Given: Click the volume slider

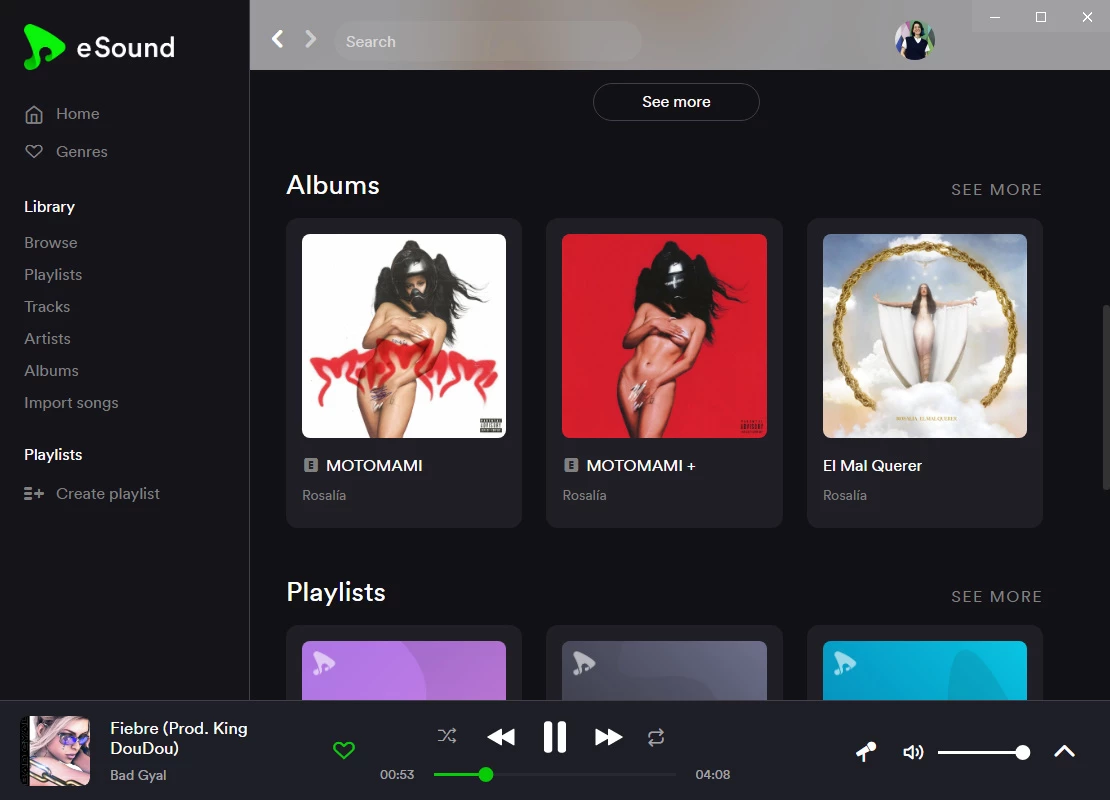Looking at the screenshot, I should click(984, 753).
